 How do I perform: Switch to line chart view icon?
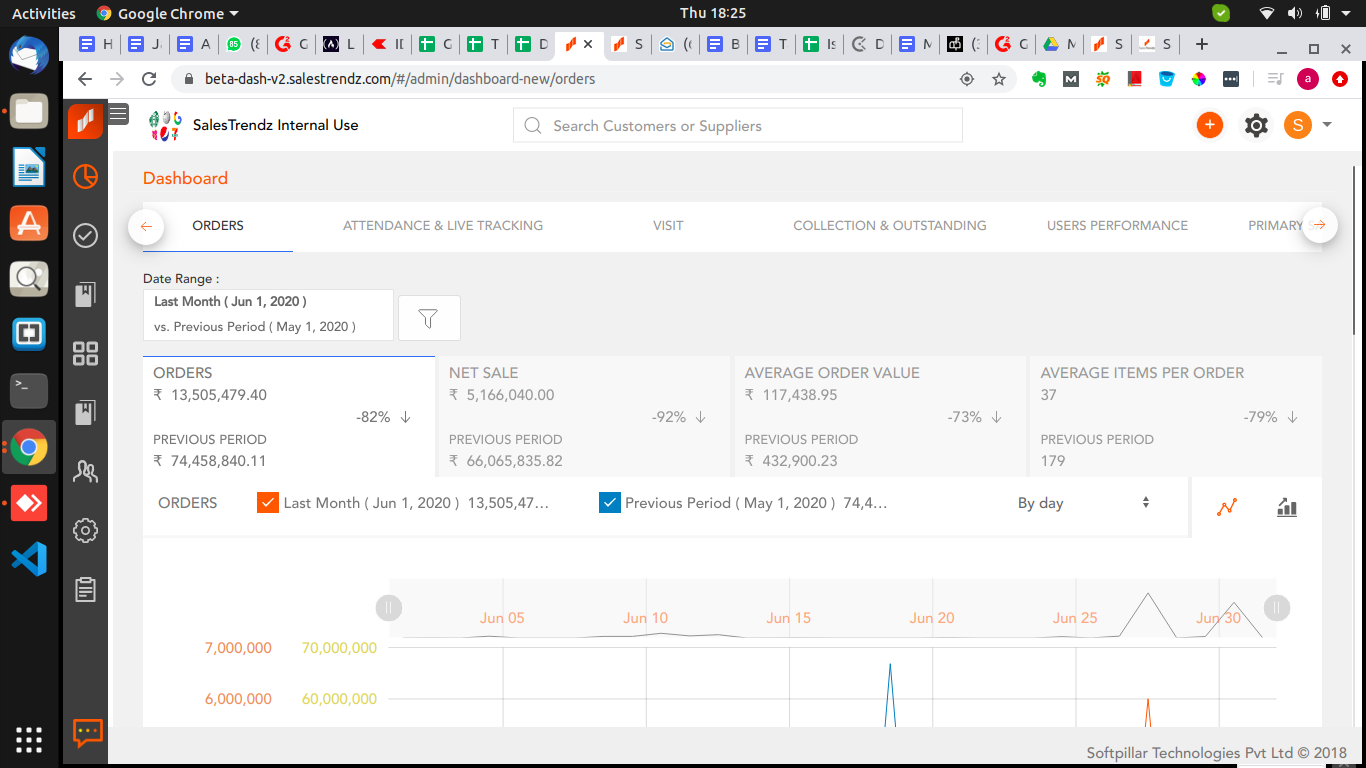(1227, 507)
